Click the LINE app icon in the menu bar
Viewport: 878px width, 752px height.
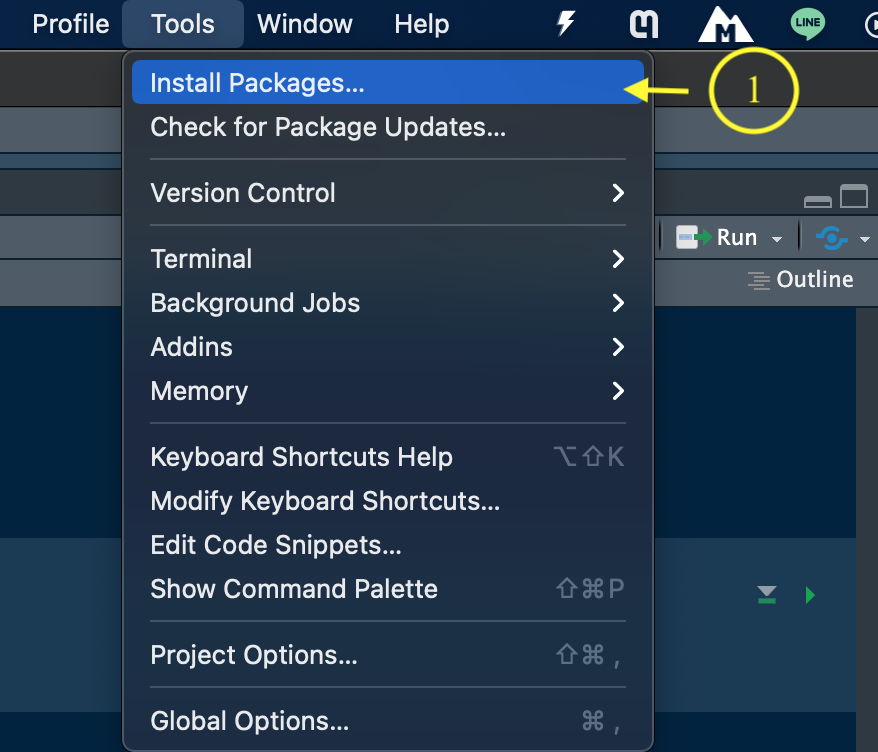[807, 21]
